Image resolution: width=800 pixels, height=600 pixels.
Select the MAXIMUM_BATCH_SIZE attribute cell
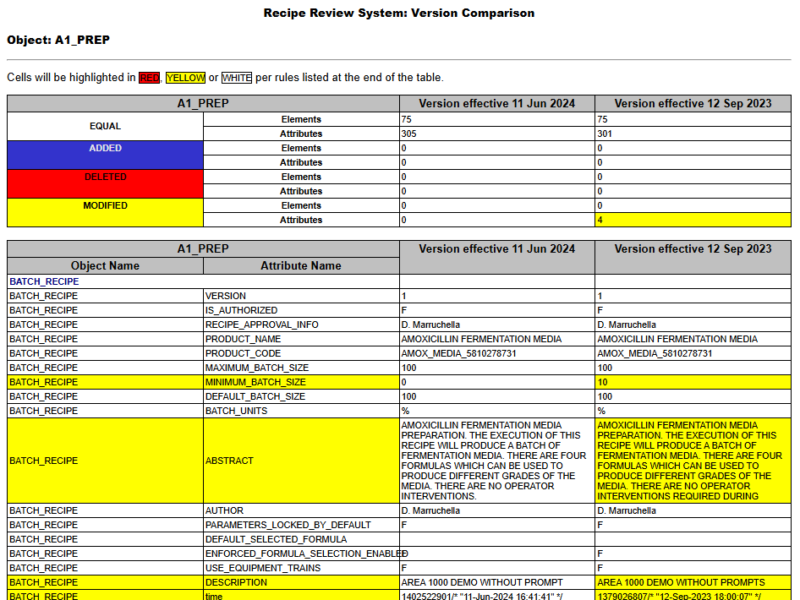click(x=301, y=367)
